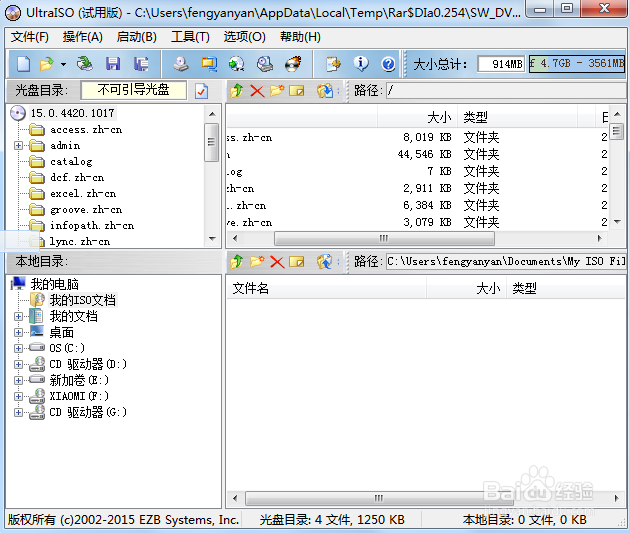Click the Convert image format icon

pyautogui.click(x=237, y=64)
